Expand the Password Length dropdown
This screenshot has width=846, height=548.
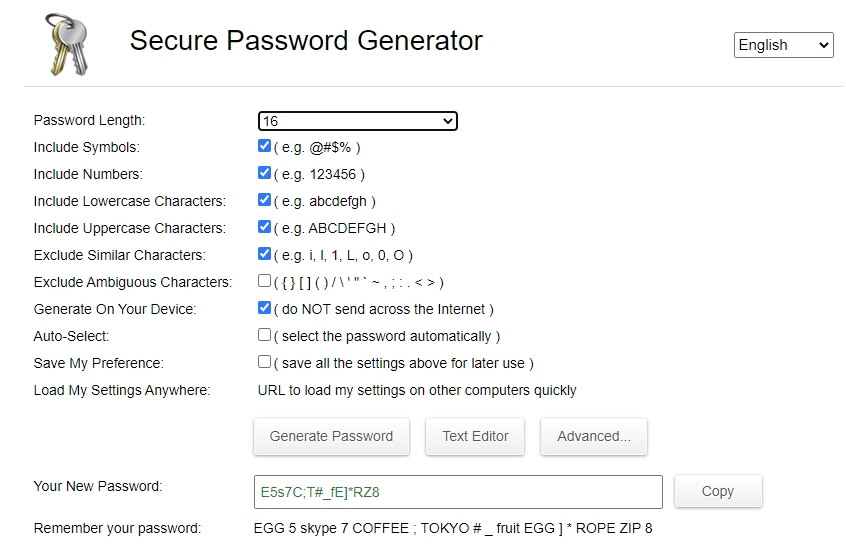point(357,121)
